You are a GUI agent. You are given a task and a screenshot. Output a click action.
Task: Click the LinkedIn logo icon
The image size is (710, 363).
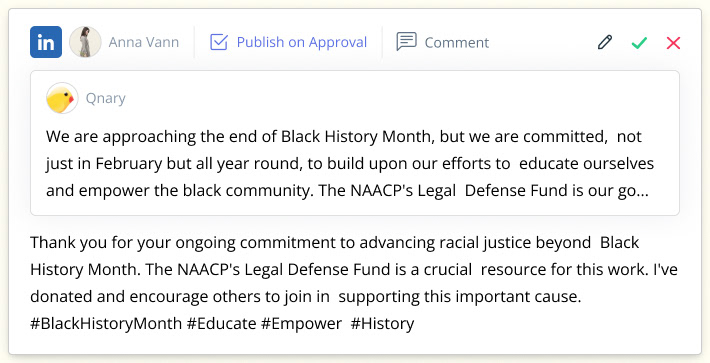pos(46,42)
